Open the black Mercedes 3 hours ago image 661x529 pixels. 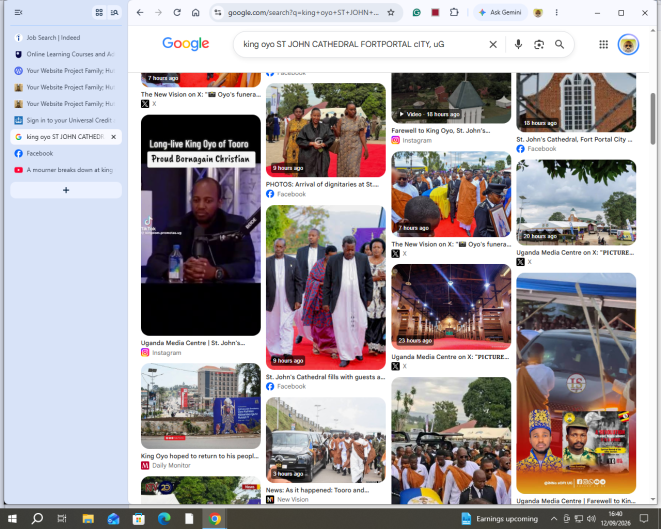[x=325, y=440]
